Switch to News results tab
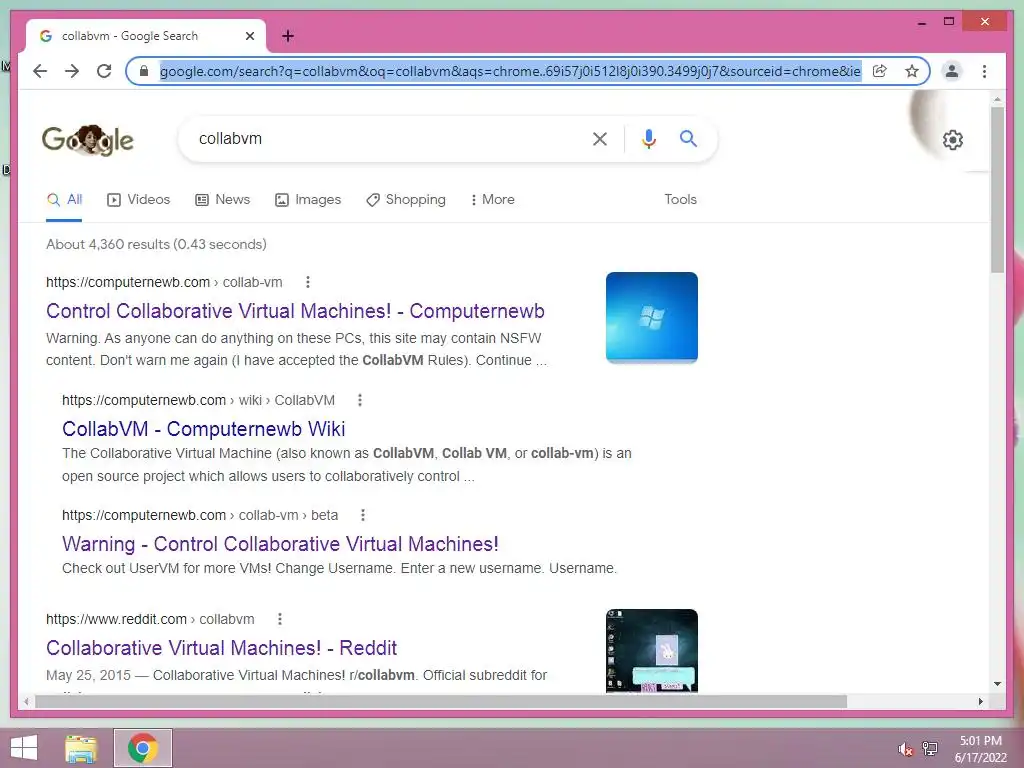Viewport: 1024px width, 768px height. (223, 200)
